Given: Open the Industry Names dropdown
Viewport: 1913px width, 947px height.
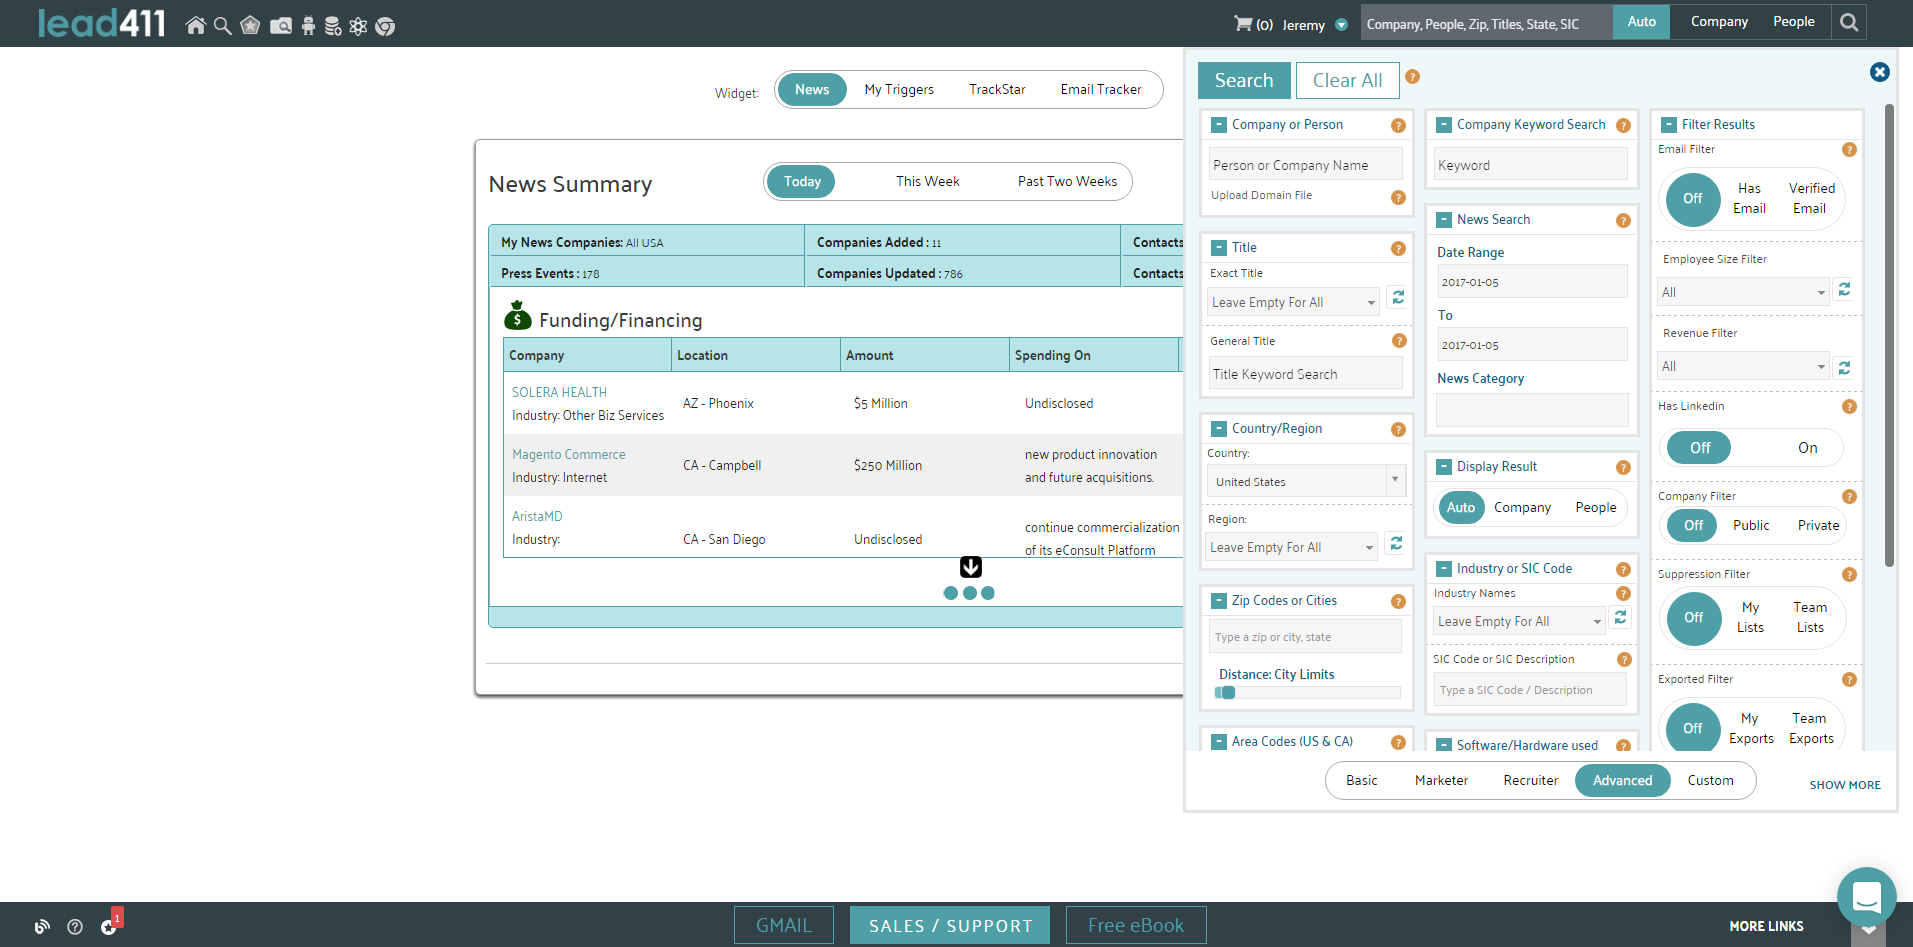Looking at the screenshot, I should 1519,621.
